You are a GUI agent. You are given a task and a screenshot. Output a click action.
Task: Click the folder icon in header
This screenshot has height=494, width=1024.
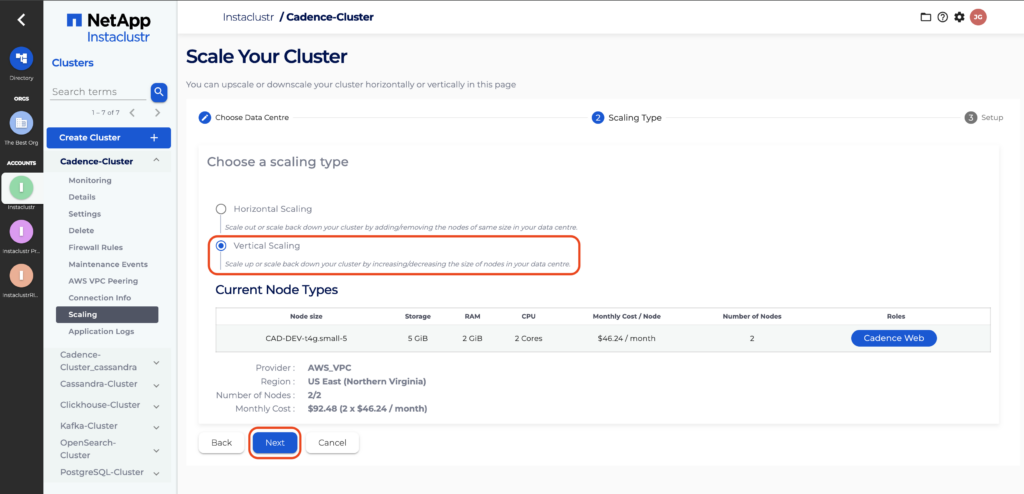point(925,17)
